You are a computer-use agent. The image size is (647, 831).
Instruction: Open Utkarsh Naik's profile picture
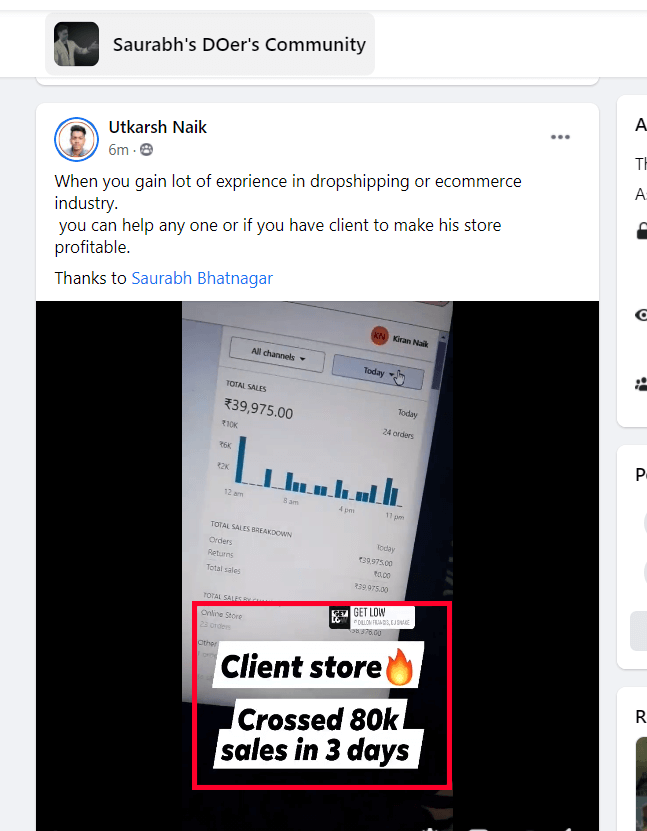[76, 139]
